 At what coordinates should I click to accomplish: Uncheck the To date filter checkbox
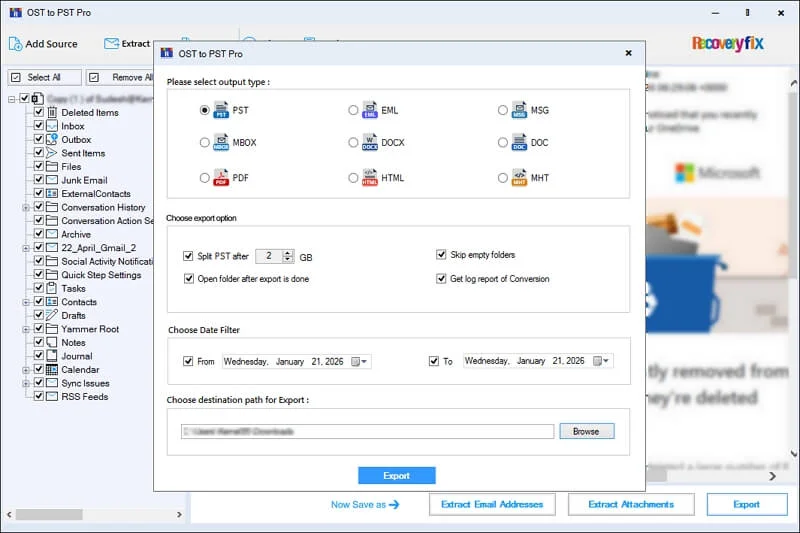pyautogui.click(x=434, y=361)
